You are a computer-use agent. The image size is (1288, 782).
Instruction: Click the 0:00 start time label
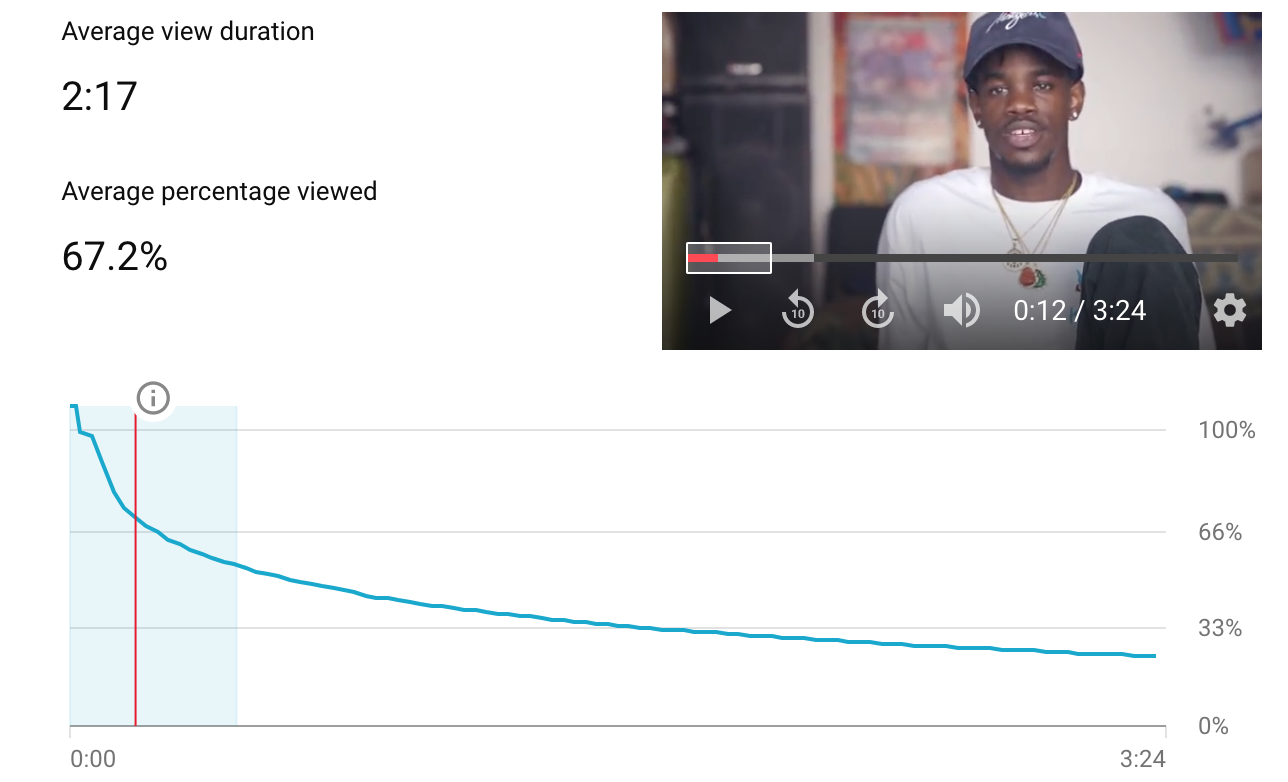point(93,759)
